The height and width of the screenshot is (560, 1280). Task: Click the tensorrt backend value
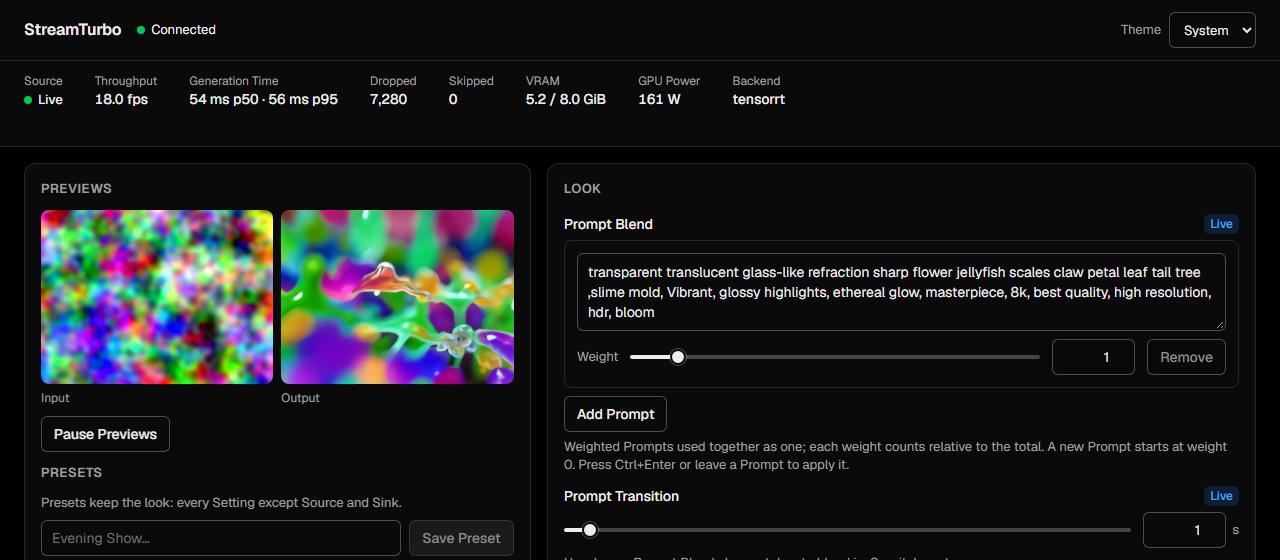coord(759,99)
